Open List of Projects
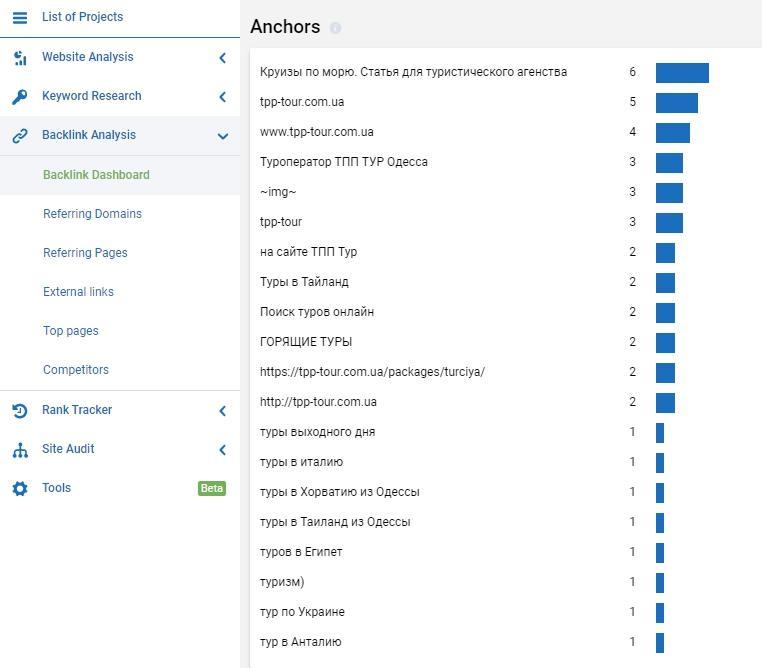Screen dimensions: 762x668 point(82,17)
